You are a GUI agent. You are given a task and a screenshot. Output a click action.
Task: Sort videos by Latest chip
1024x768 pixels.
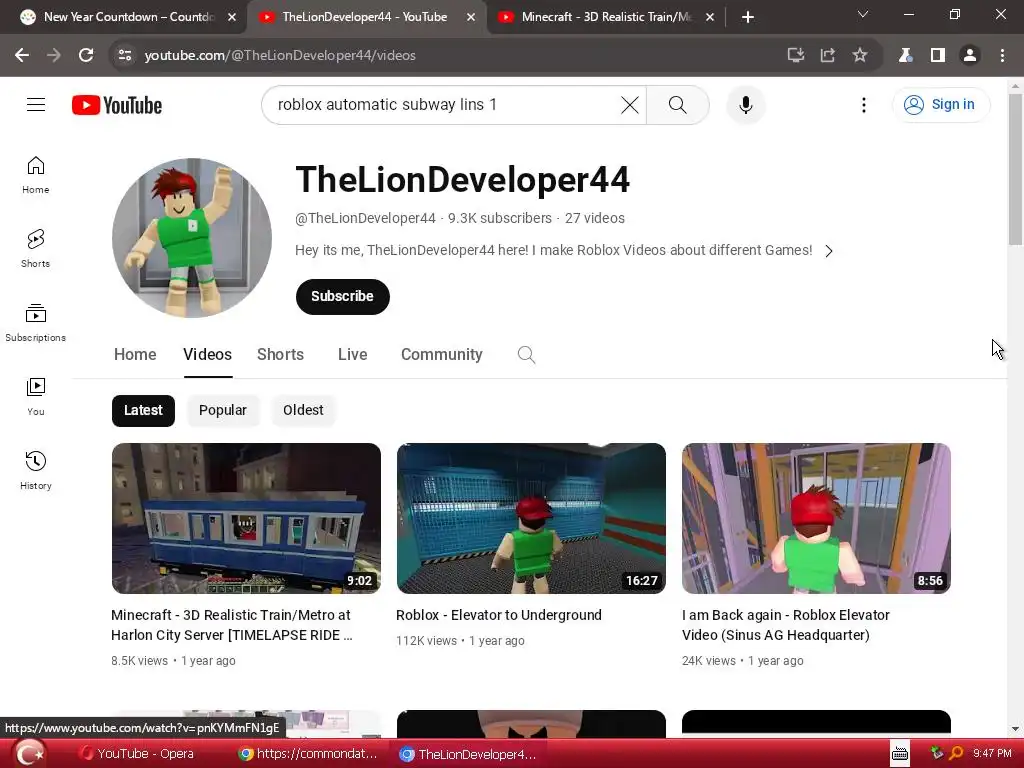click(143, 410)
